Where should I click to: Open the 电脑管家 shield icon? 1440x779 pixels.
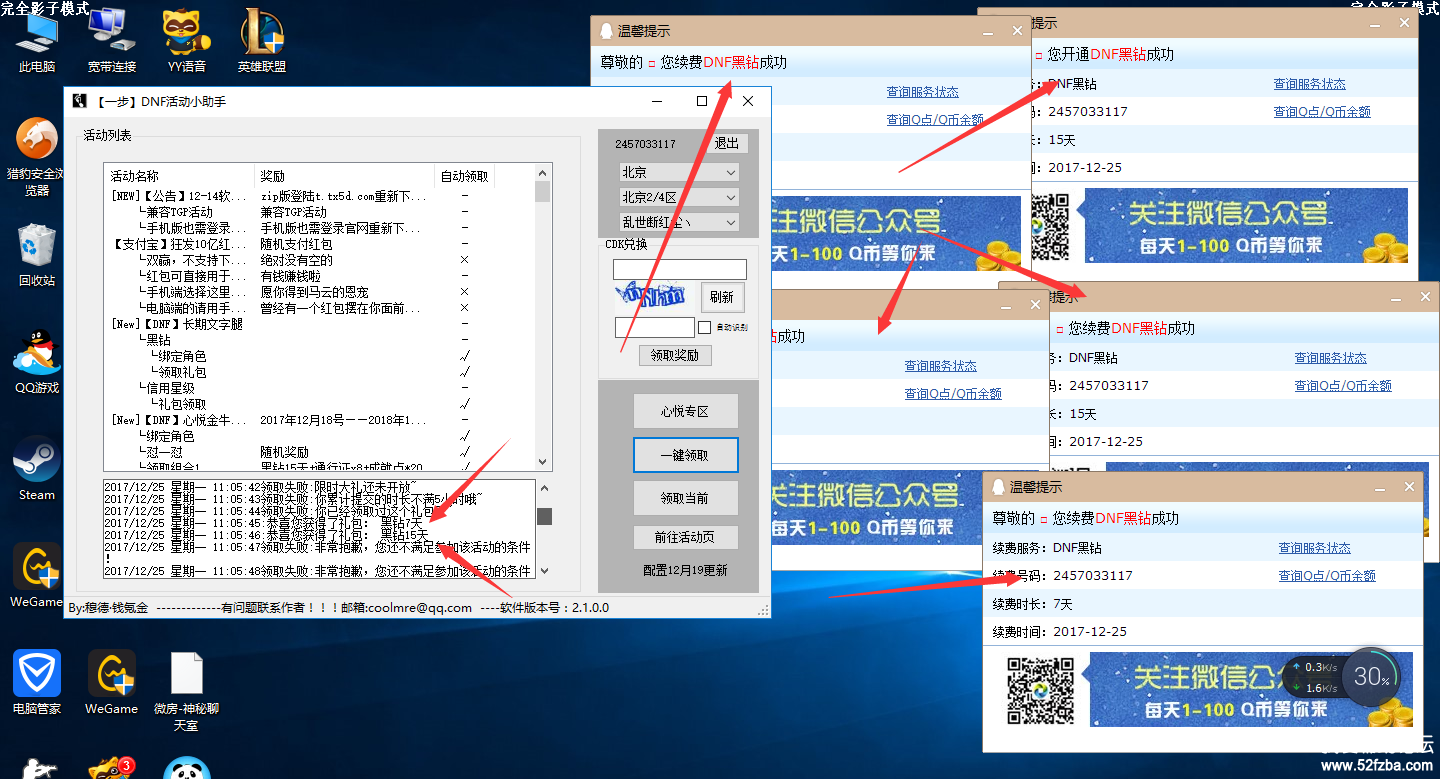click(37, 683)
